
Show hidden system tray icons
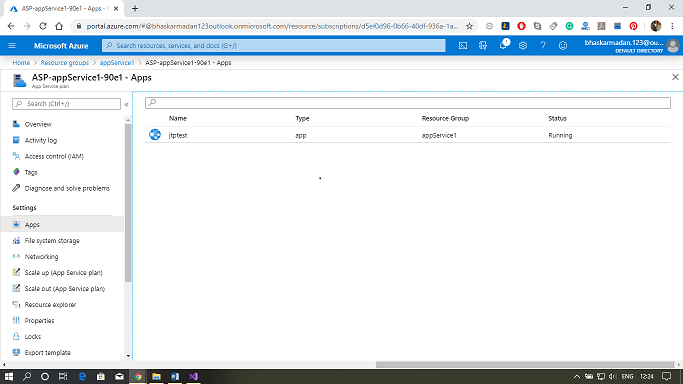click(576, 377)
